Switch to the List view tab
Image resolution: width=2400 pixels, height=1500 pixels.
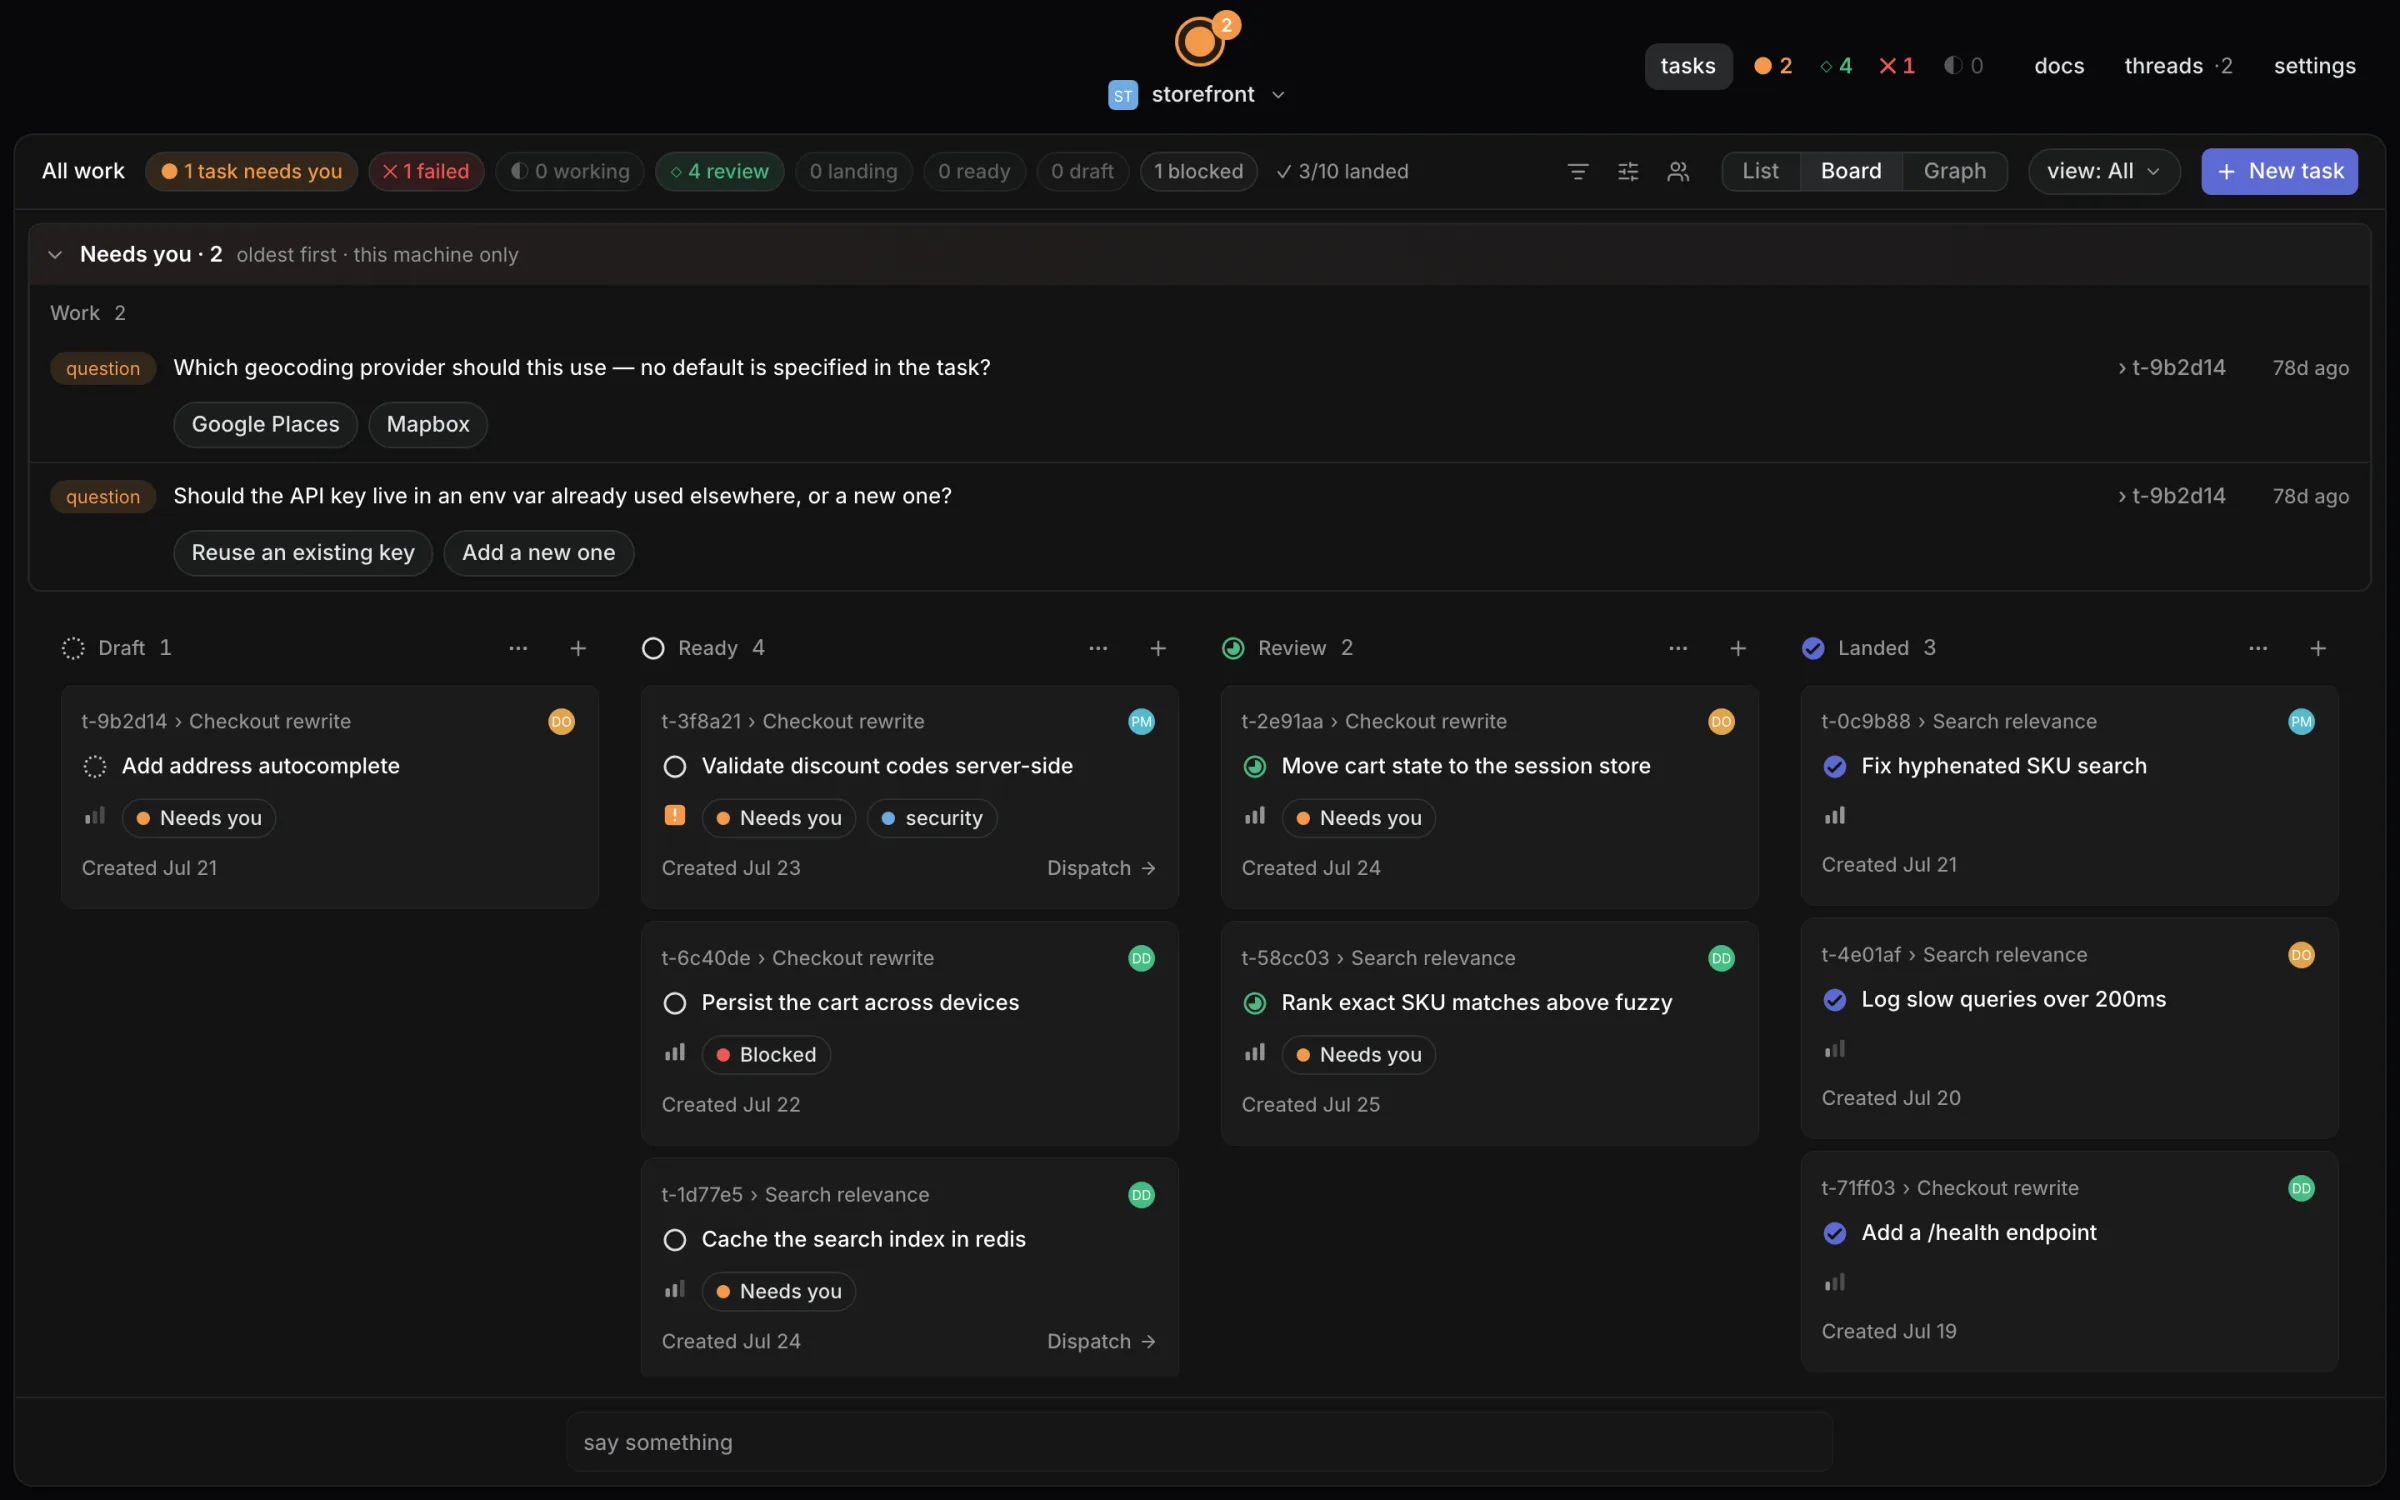click(x=1760, y=171)
